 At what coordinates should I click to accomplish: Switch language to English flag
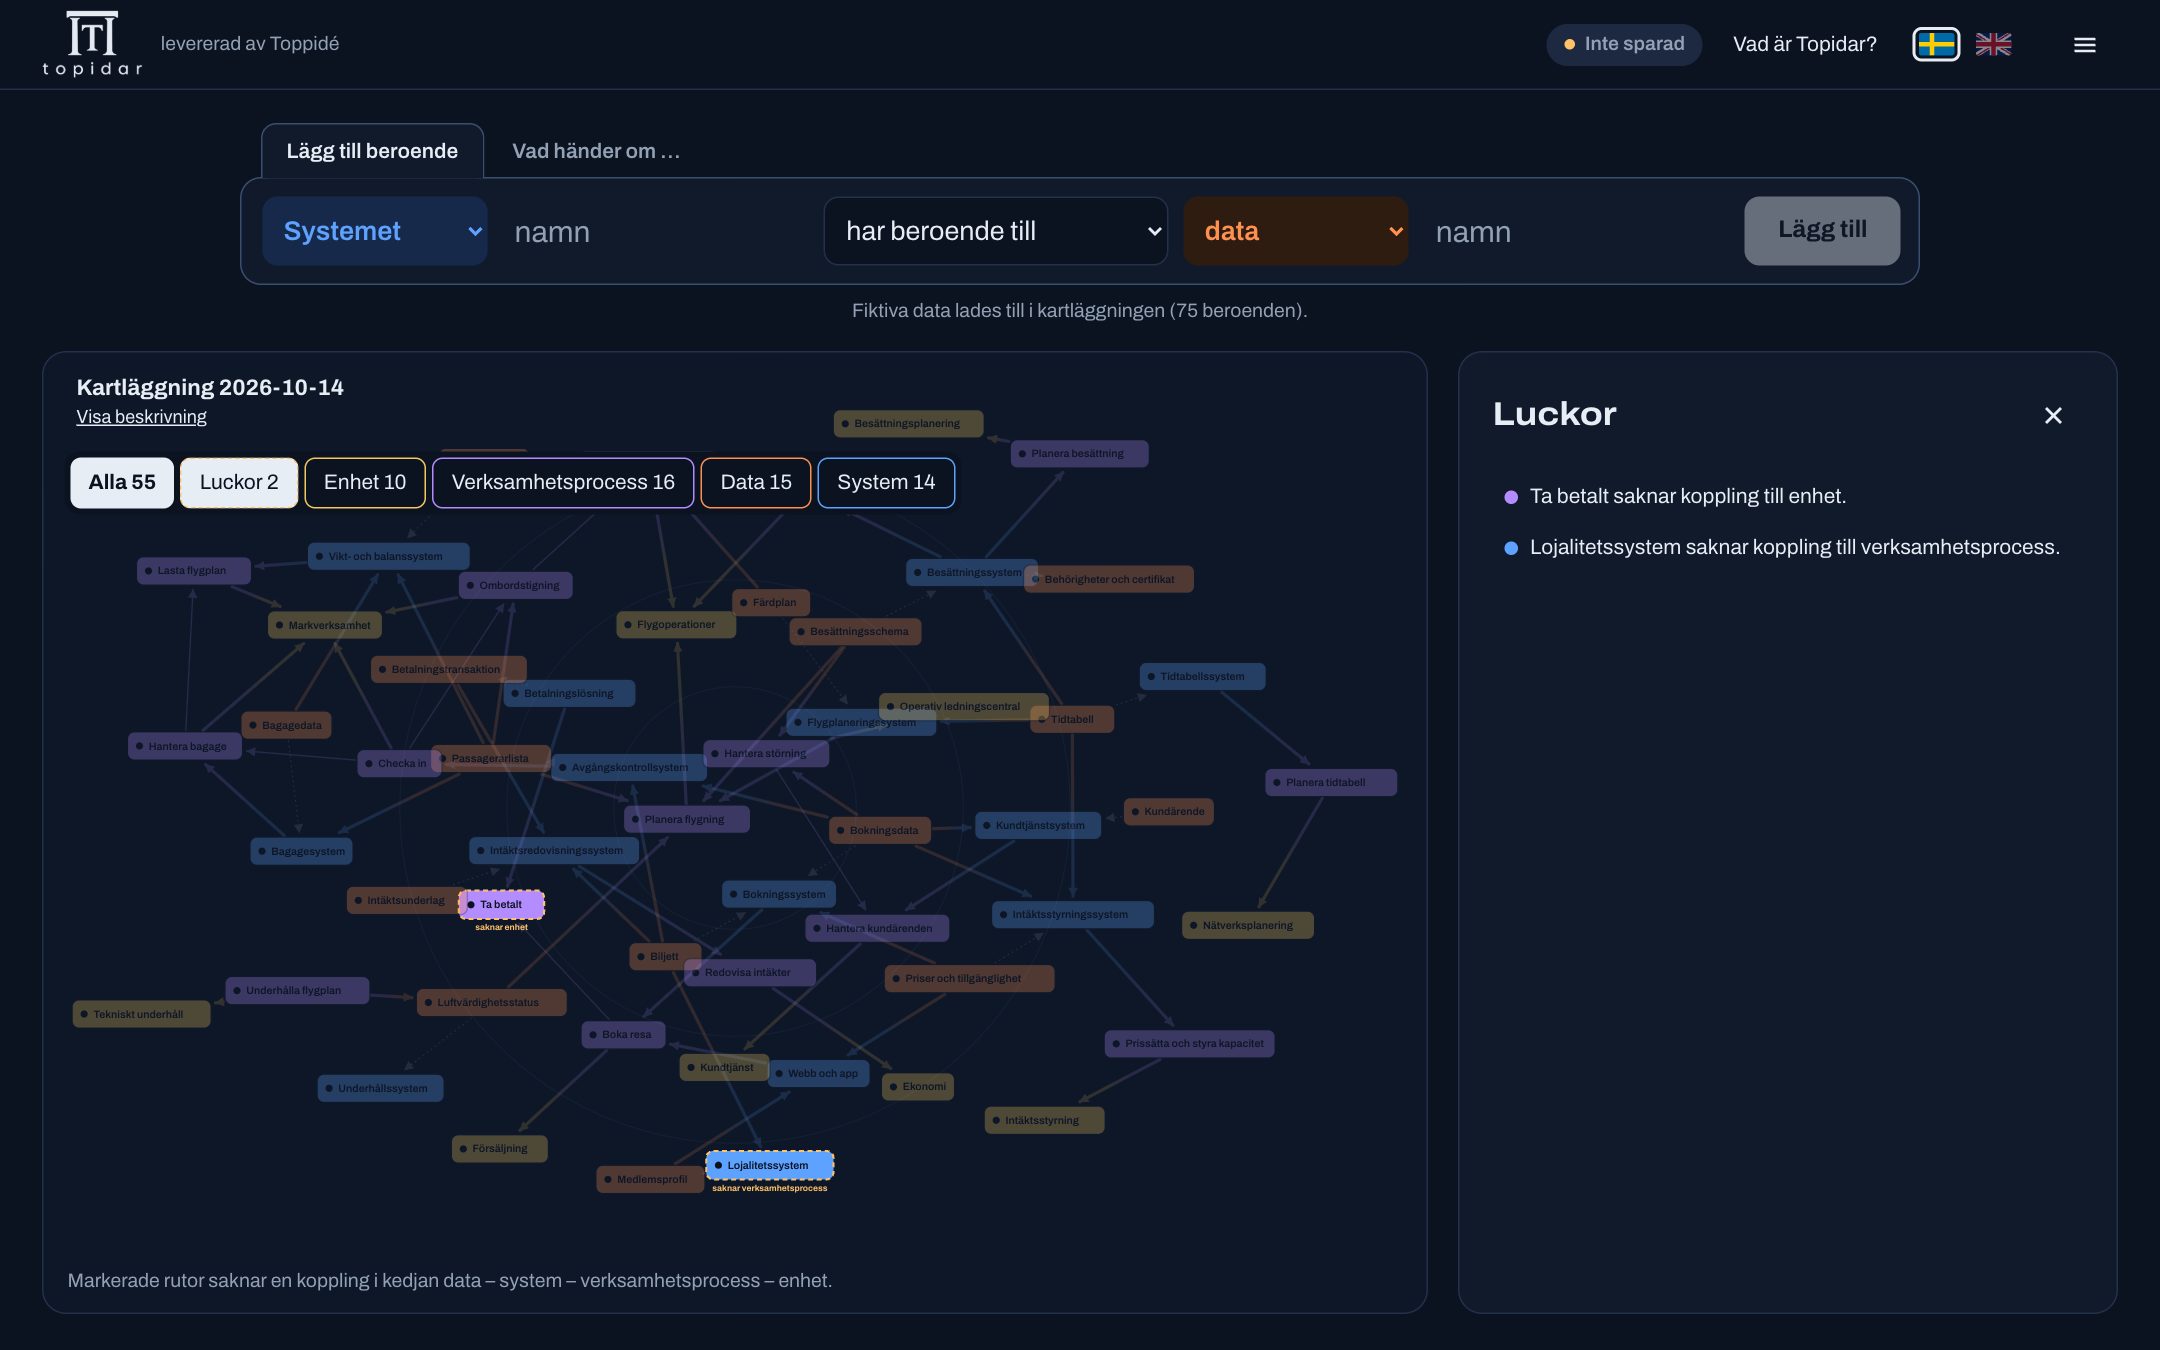[x=1993, y=44]
